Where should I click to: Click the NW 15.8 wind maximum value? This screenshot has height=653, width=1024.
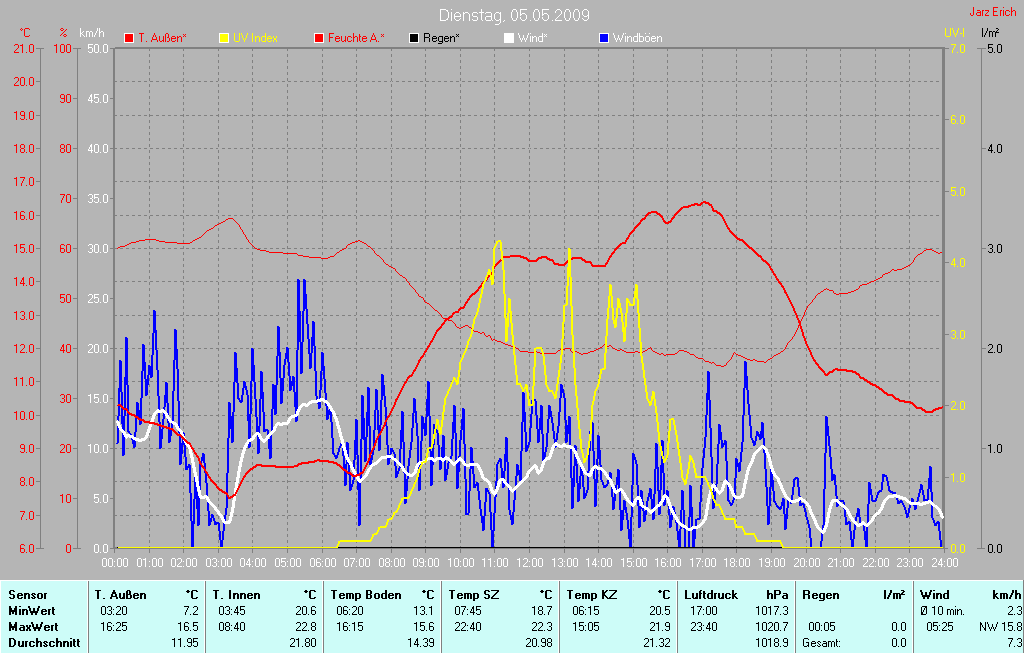click(1000, 627)
